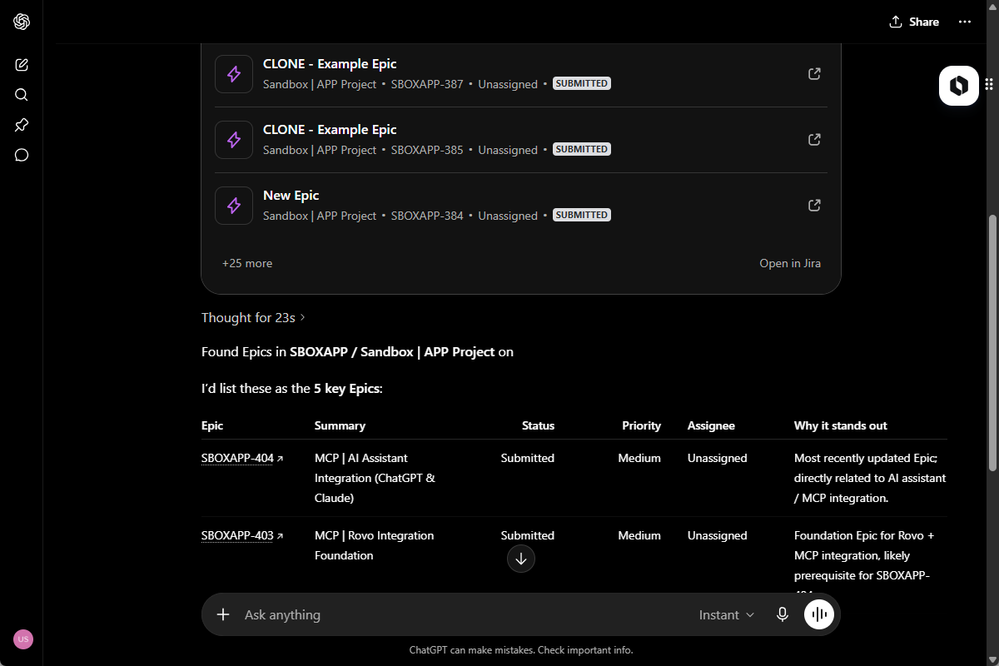Image resolution: width=999 pixels, height=666 pixels.
Task: Click 'ChatGPT can make mistakes' footer text
Action: [521, 650]
